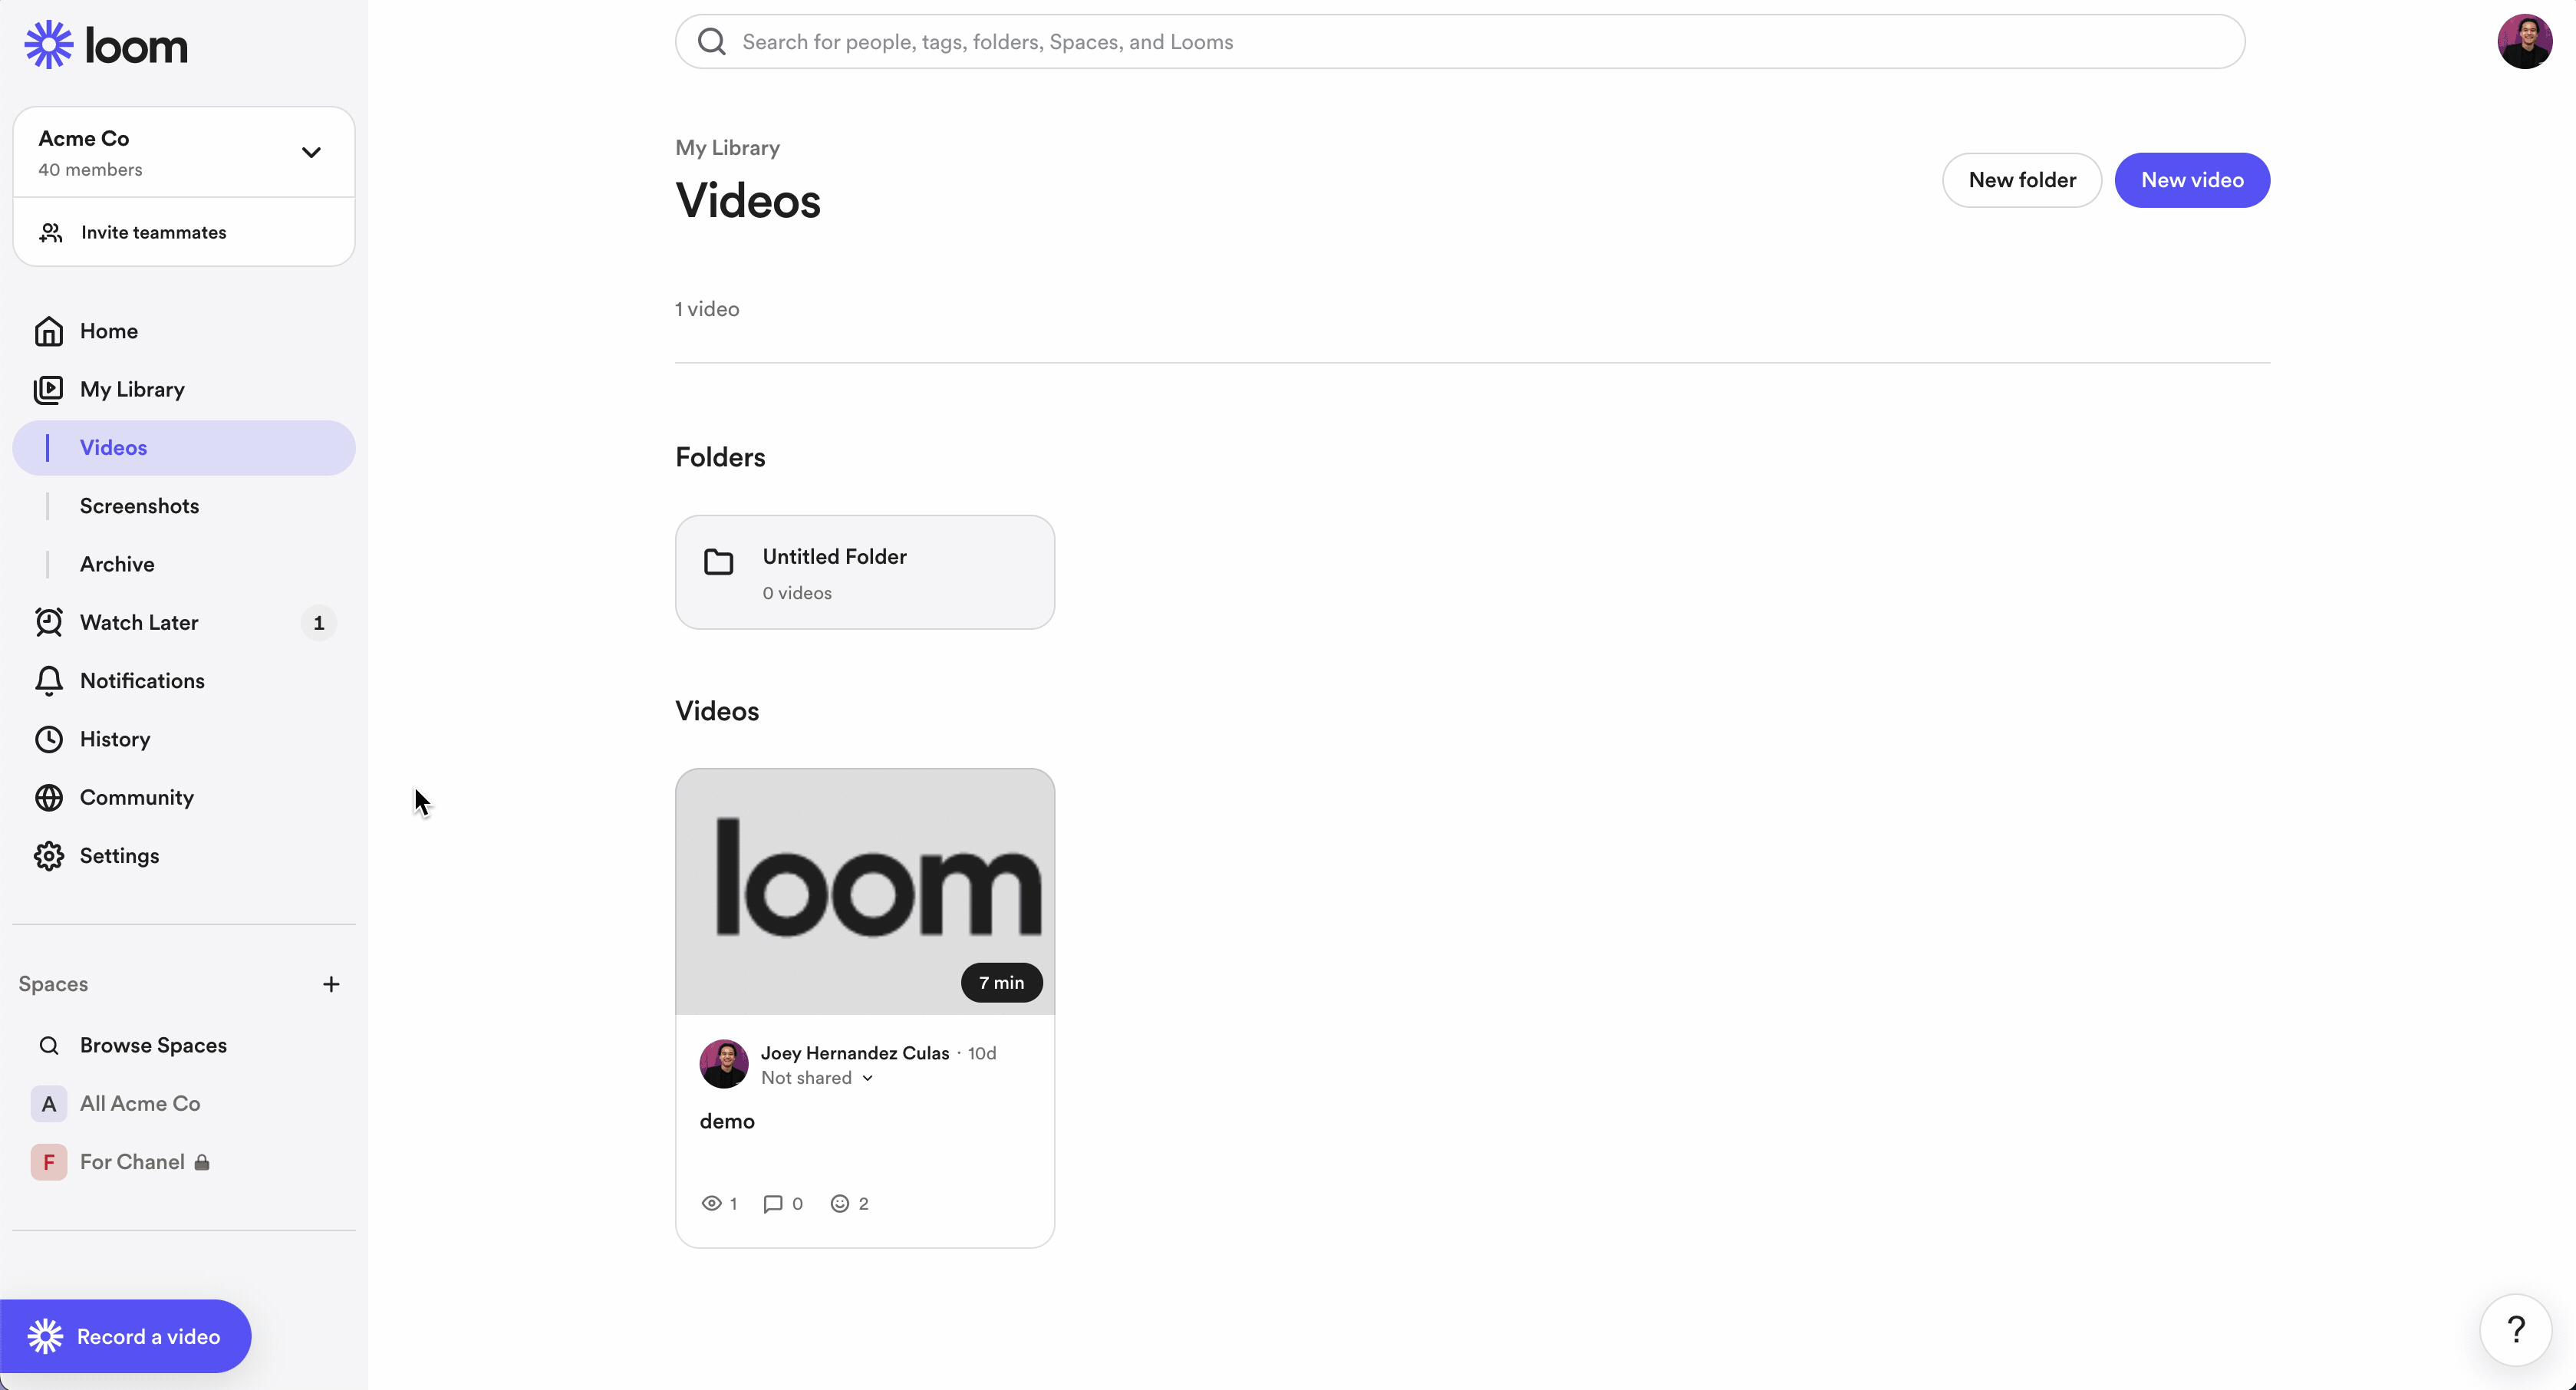Click the comments icon on demo video
The image size is (2576, 1390).
click(772, 1204)
